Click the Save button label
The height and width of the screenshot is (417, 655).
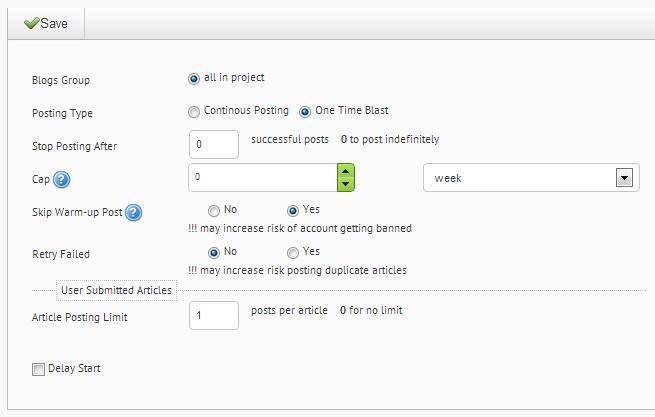click(x=54, y=23)
